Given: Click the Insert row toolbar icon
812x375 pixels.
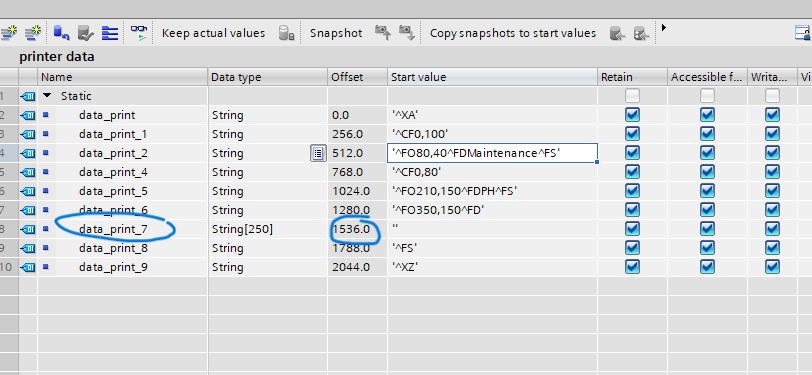Looking at the screenshot, I should (8, 33).
